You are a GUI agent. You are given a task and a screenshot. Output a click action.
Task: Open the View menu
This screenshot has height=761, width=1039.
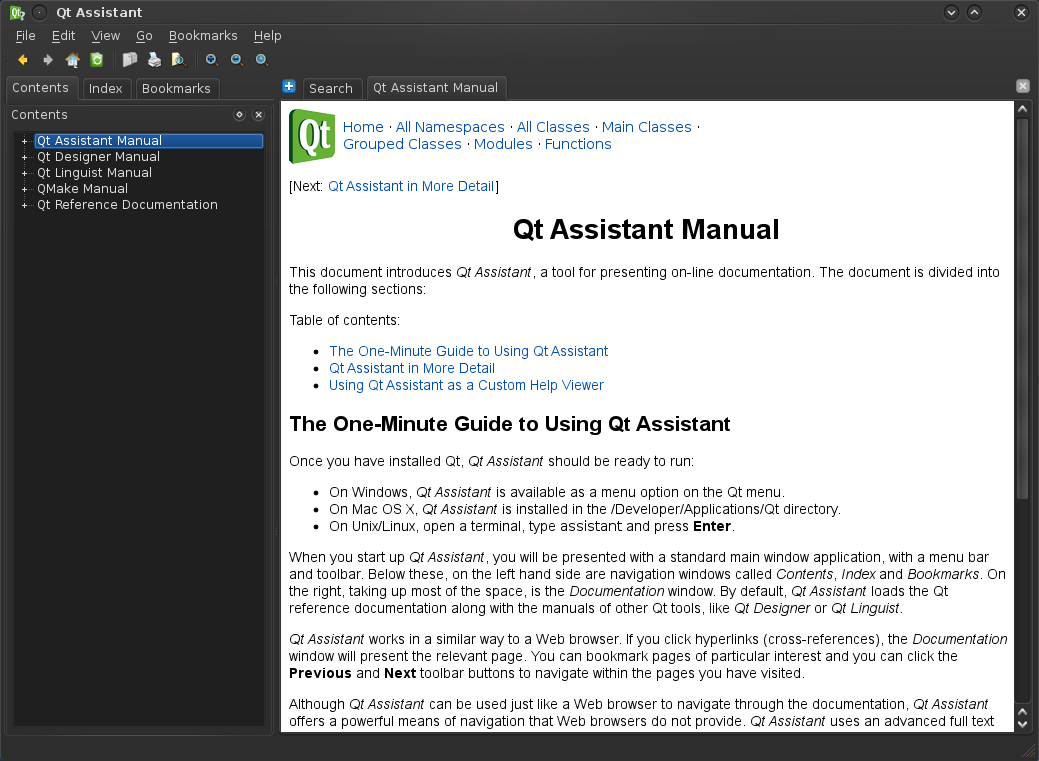coord(106,36)
